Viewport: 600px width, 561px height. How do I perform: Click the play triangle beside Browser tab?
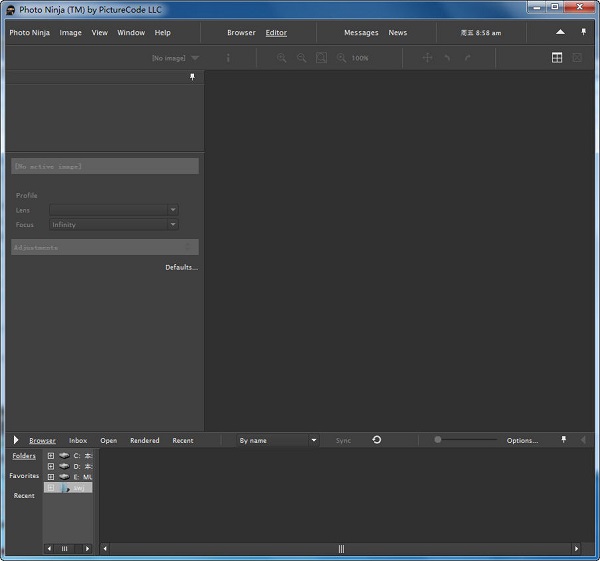(x=16, y=440)
